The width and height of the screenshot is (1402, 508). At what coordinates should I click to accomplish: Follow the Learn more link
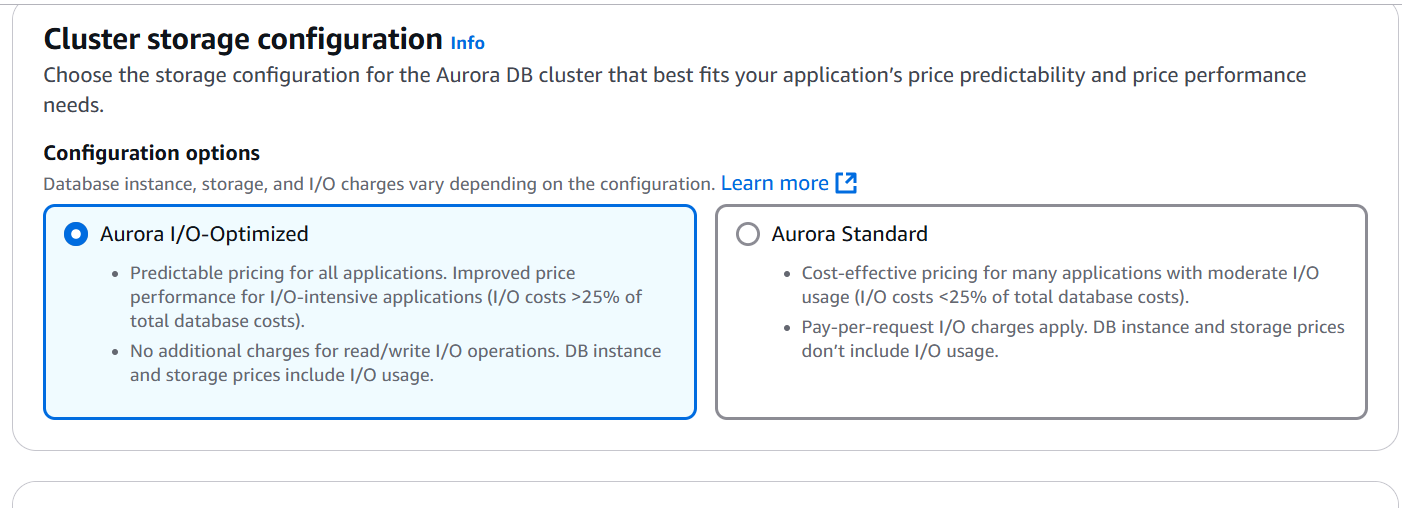click(x=774, y=183)
